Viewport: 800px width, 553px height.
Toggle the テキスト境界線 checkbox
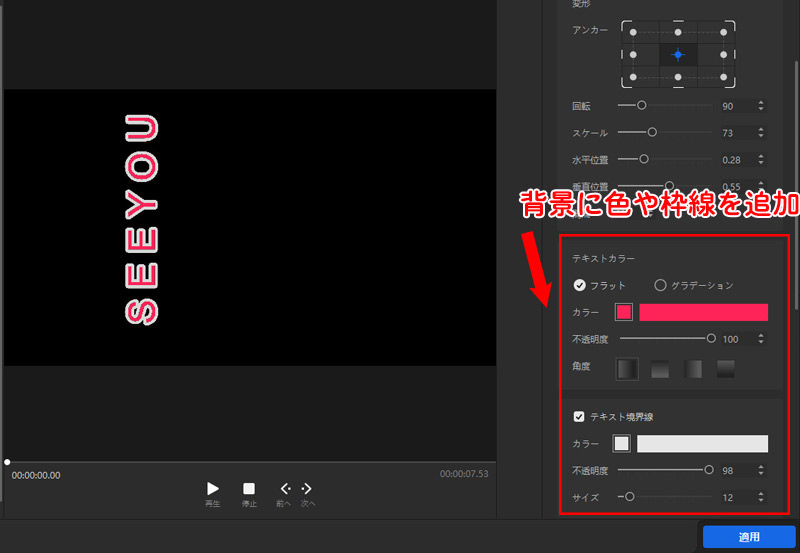coord(579,417)
